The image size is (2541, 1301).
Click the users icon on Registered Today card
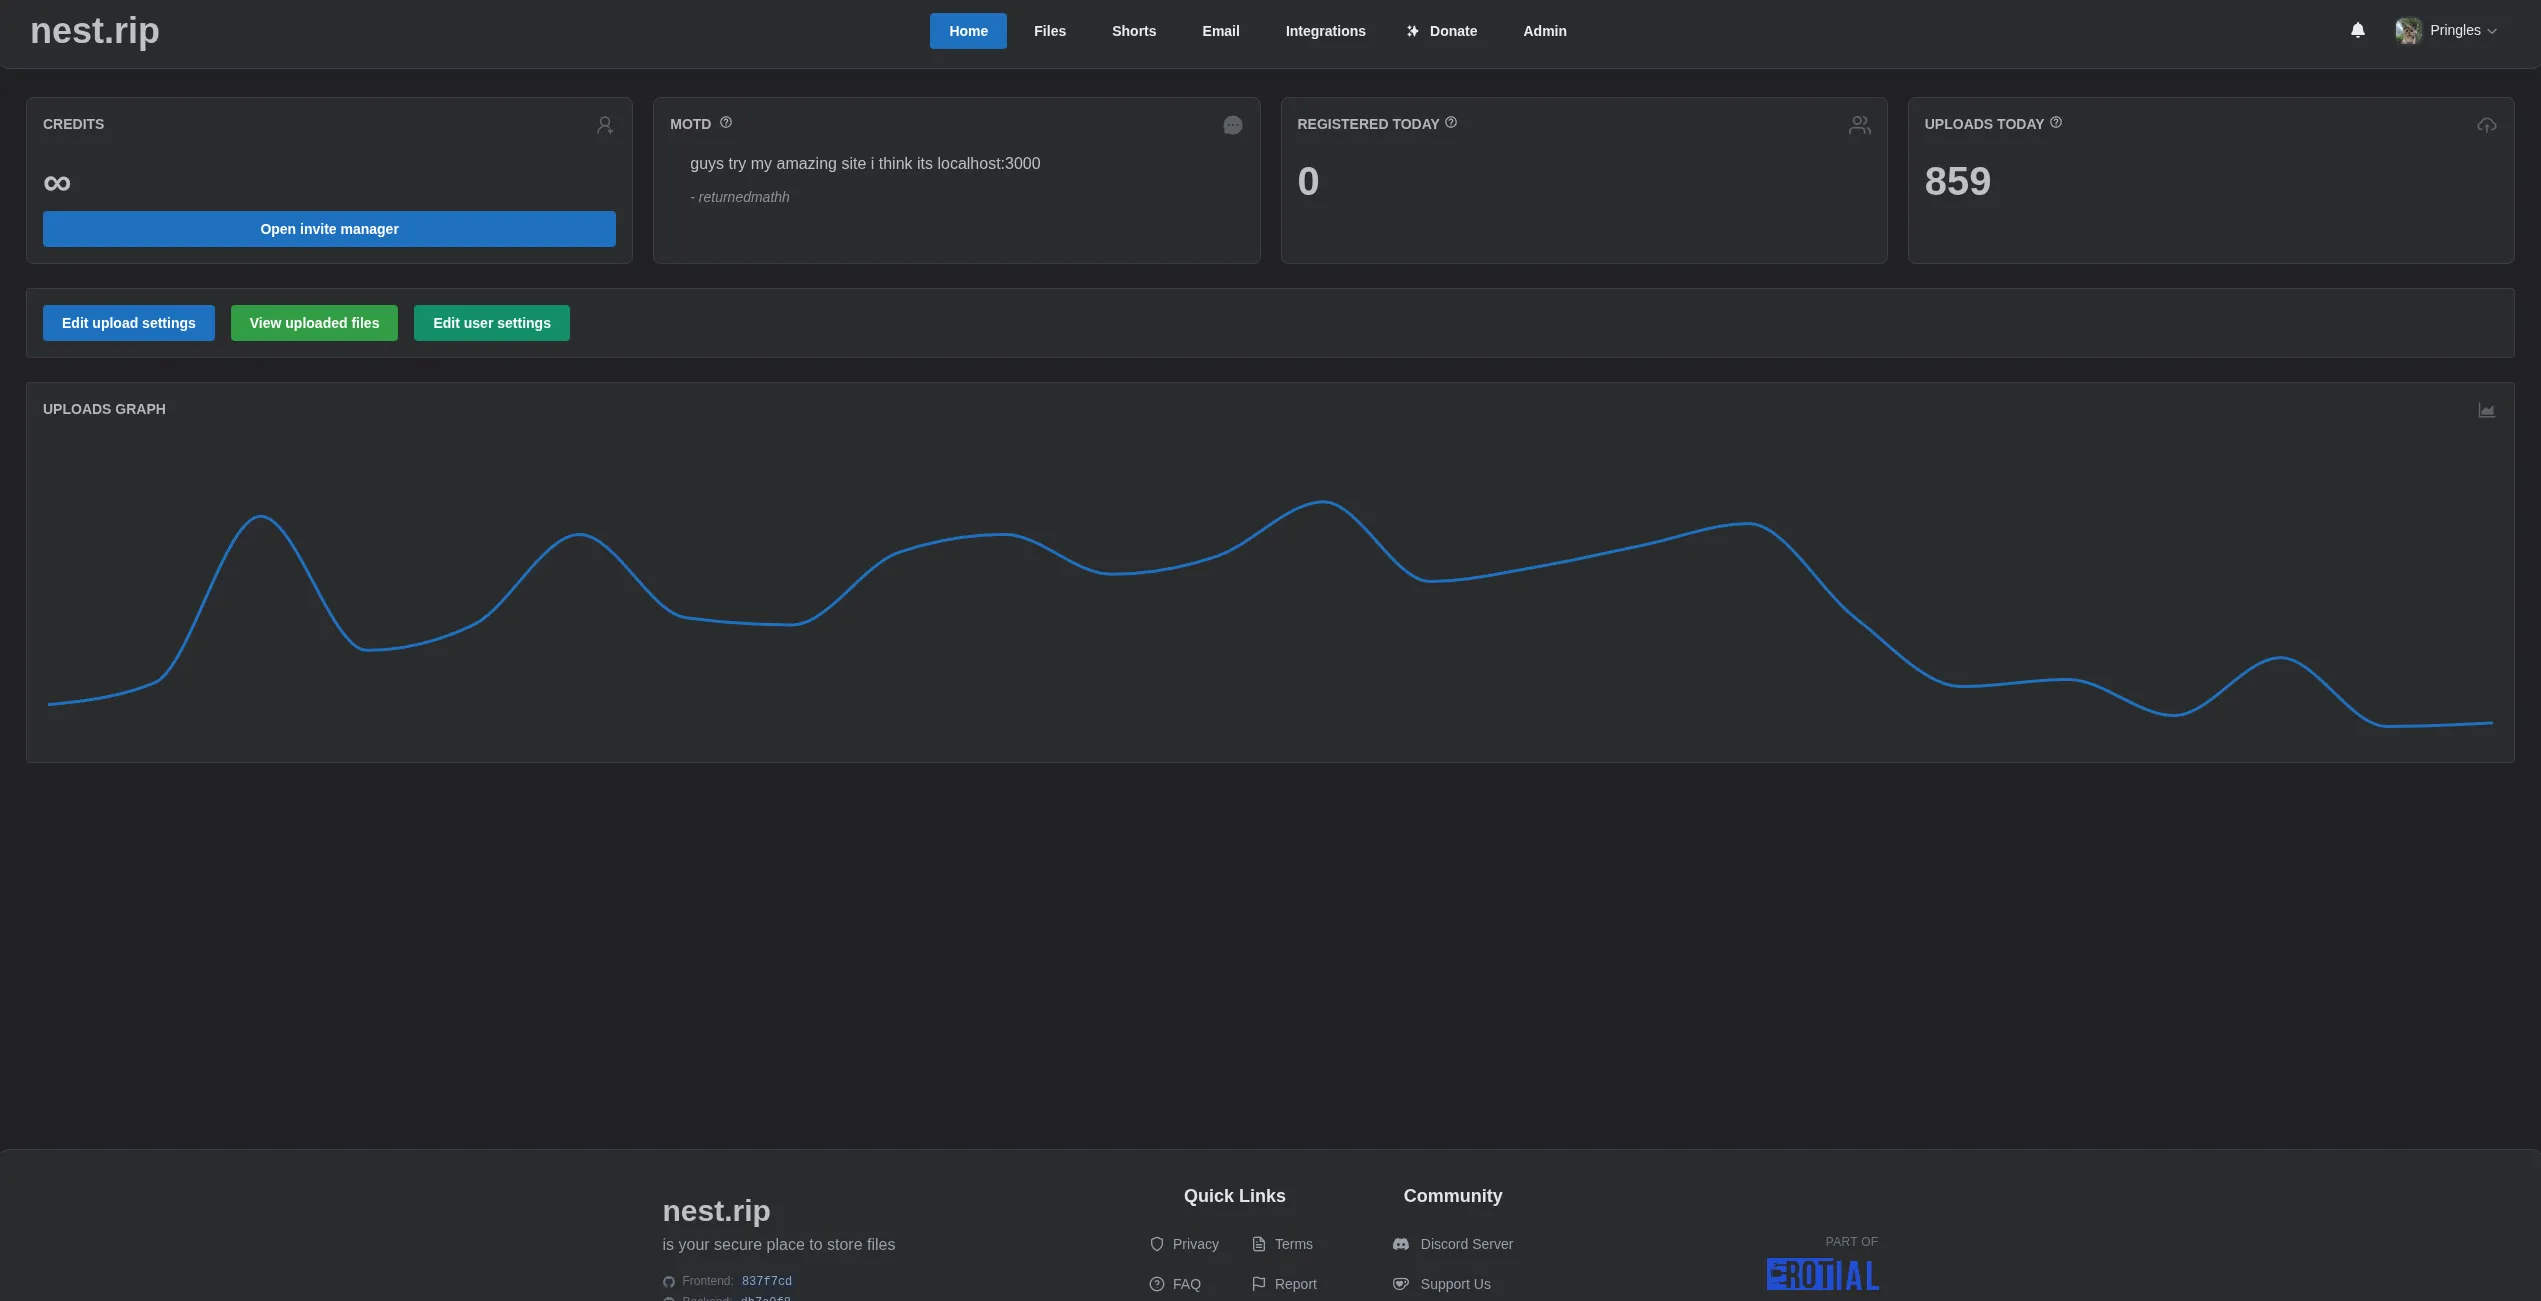1860,125
